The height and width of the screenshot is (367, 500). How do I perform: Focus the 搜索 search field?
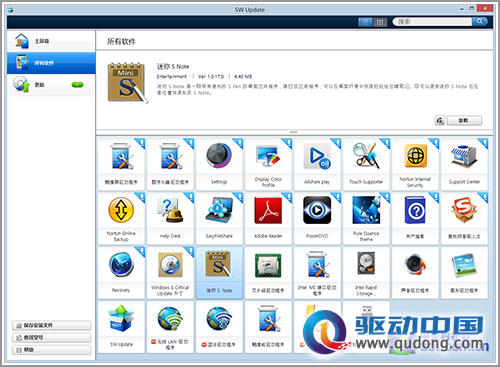[432, 22]
